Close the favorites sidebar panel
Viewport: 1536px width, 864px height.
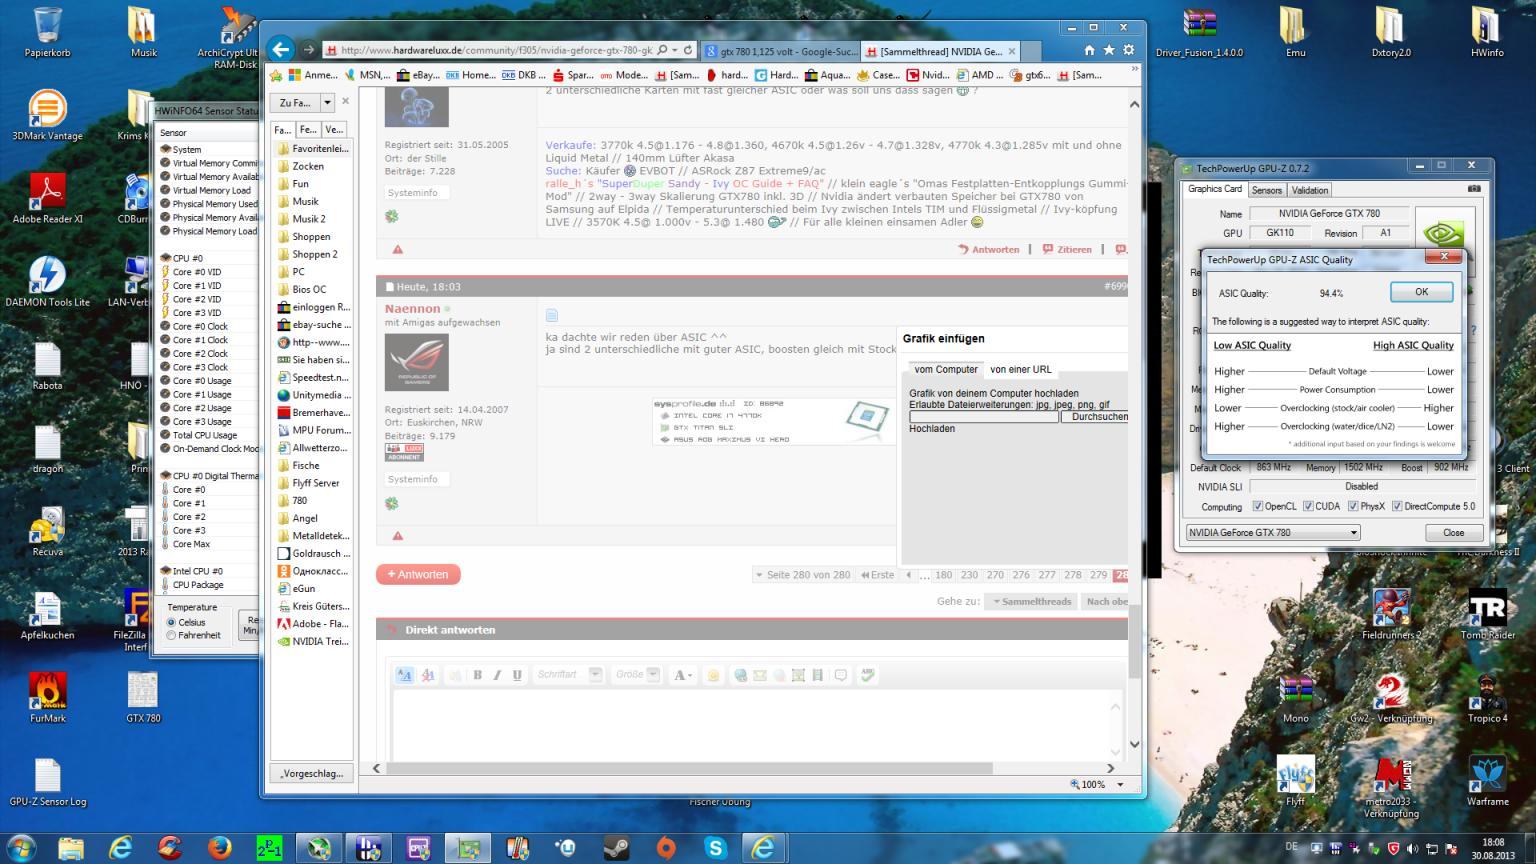pos(346,101)
